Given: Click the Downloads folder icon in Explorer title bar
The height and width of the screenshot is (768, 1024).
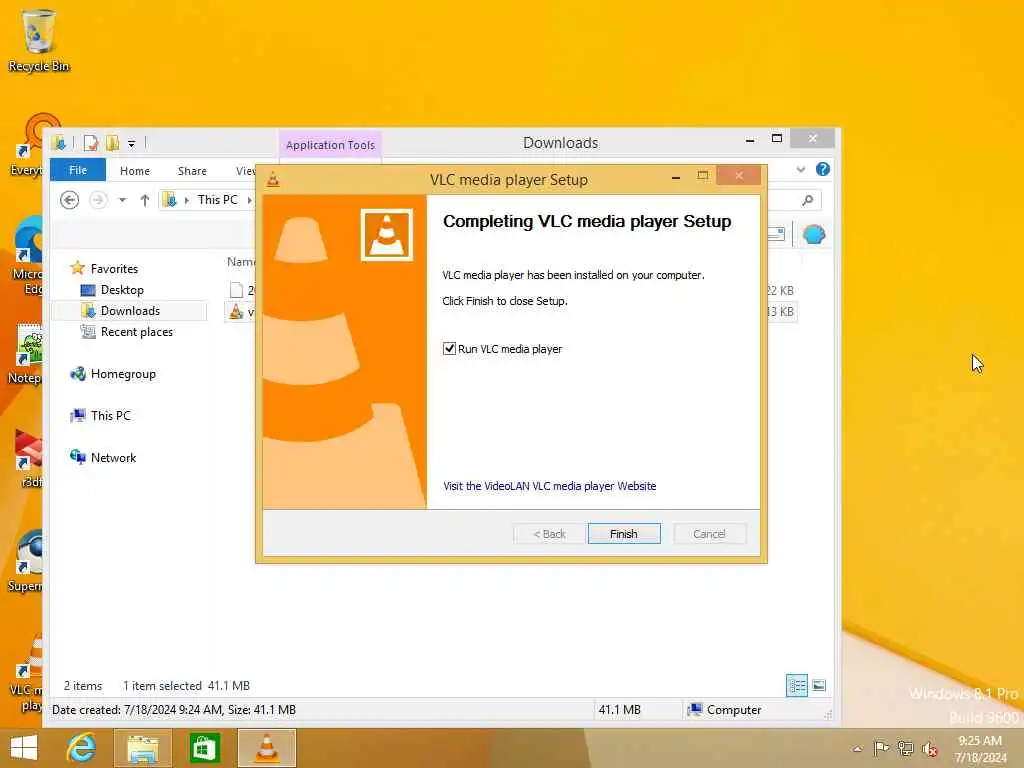Looking at the screenshot, I should pyautogui.click(x=59, y=142).
